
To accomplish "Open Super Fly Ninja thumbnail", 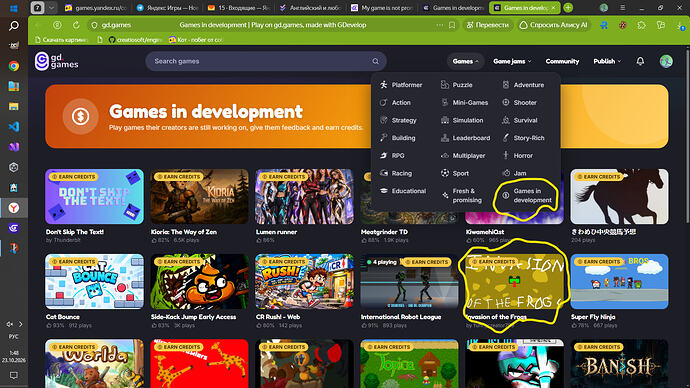I will point(619,282).
